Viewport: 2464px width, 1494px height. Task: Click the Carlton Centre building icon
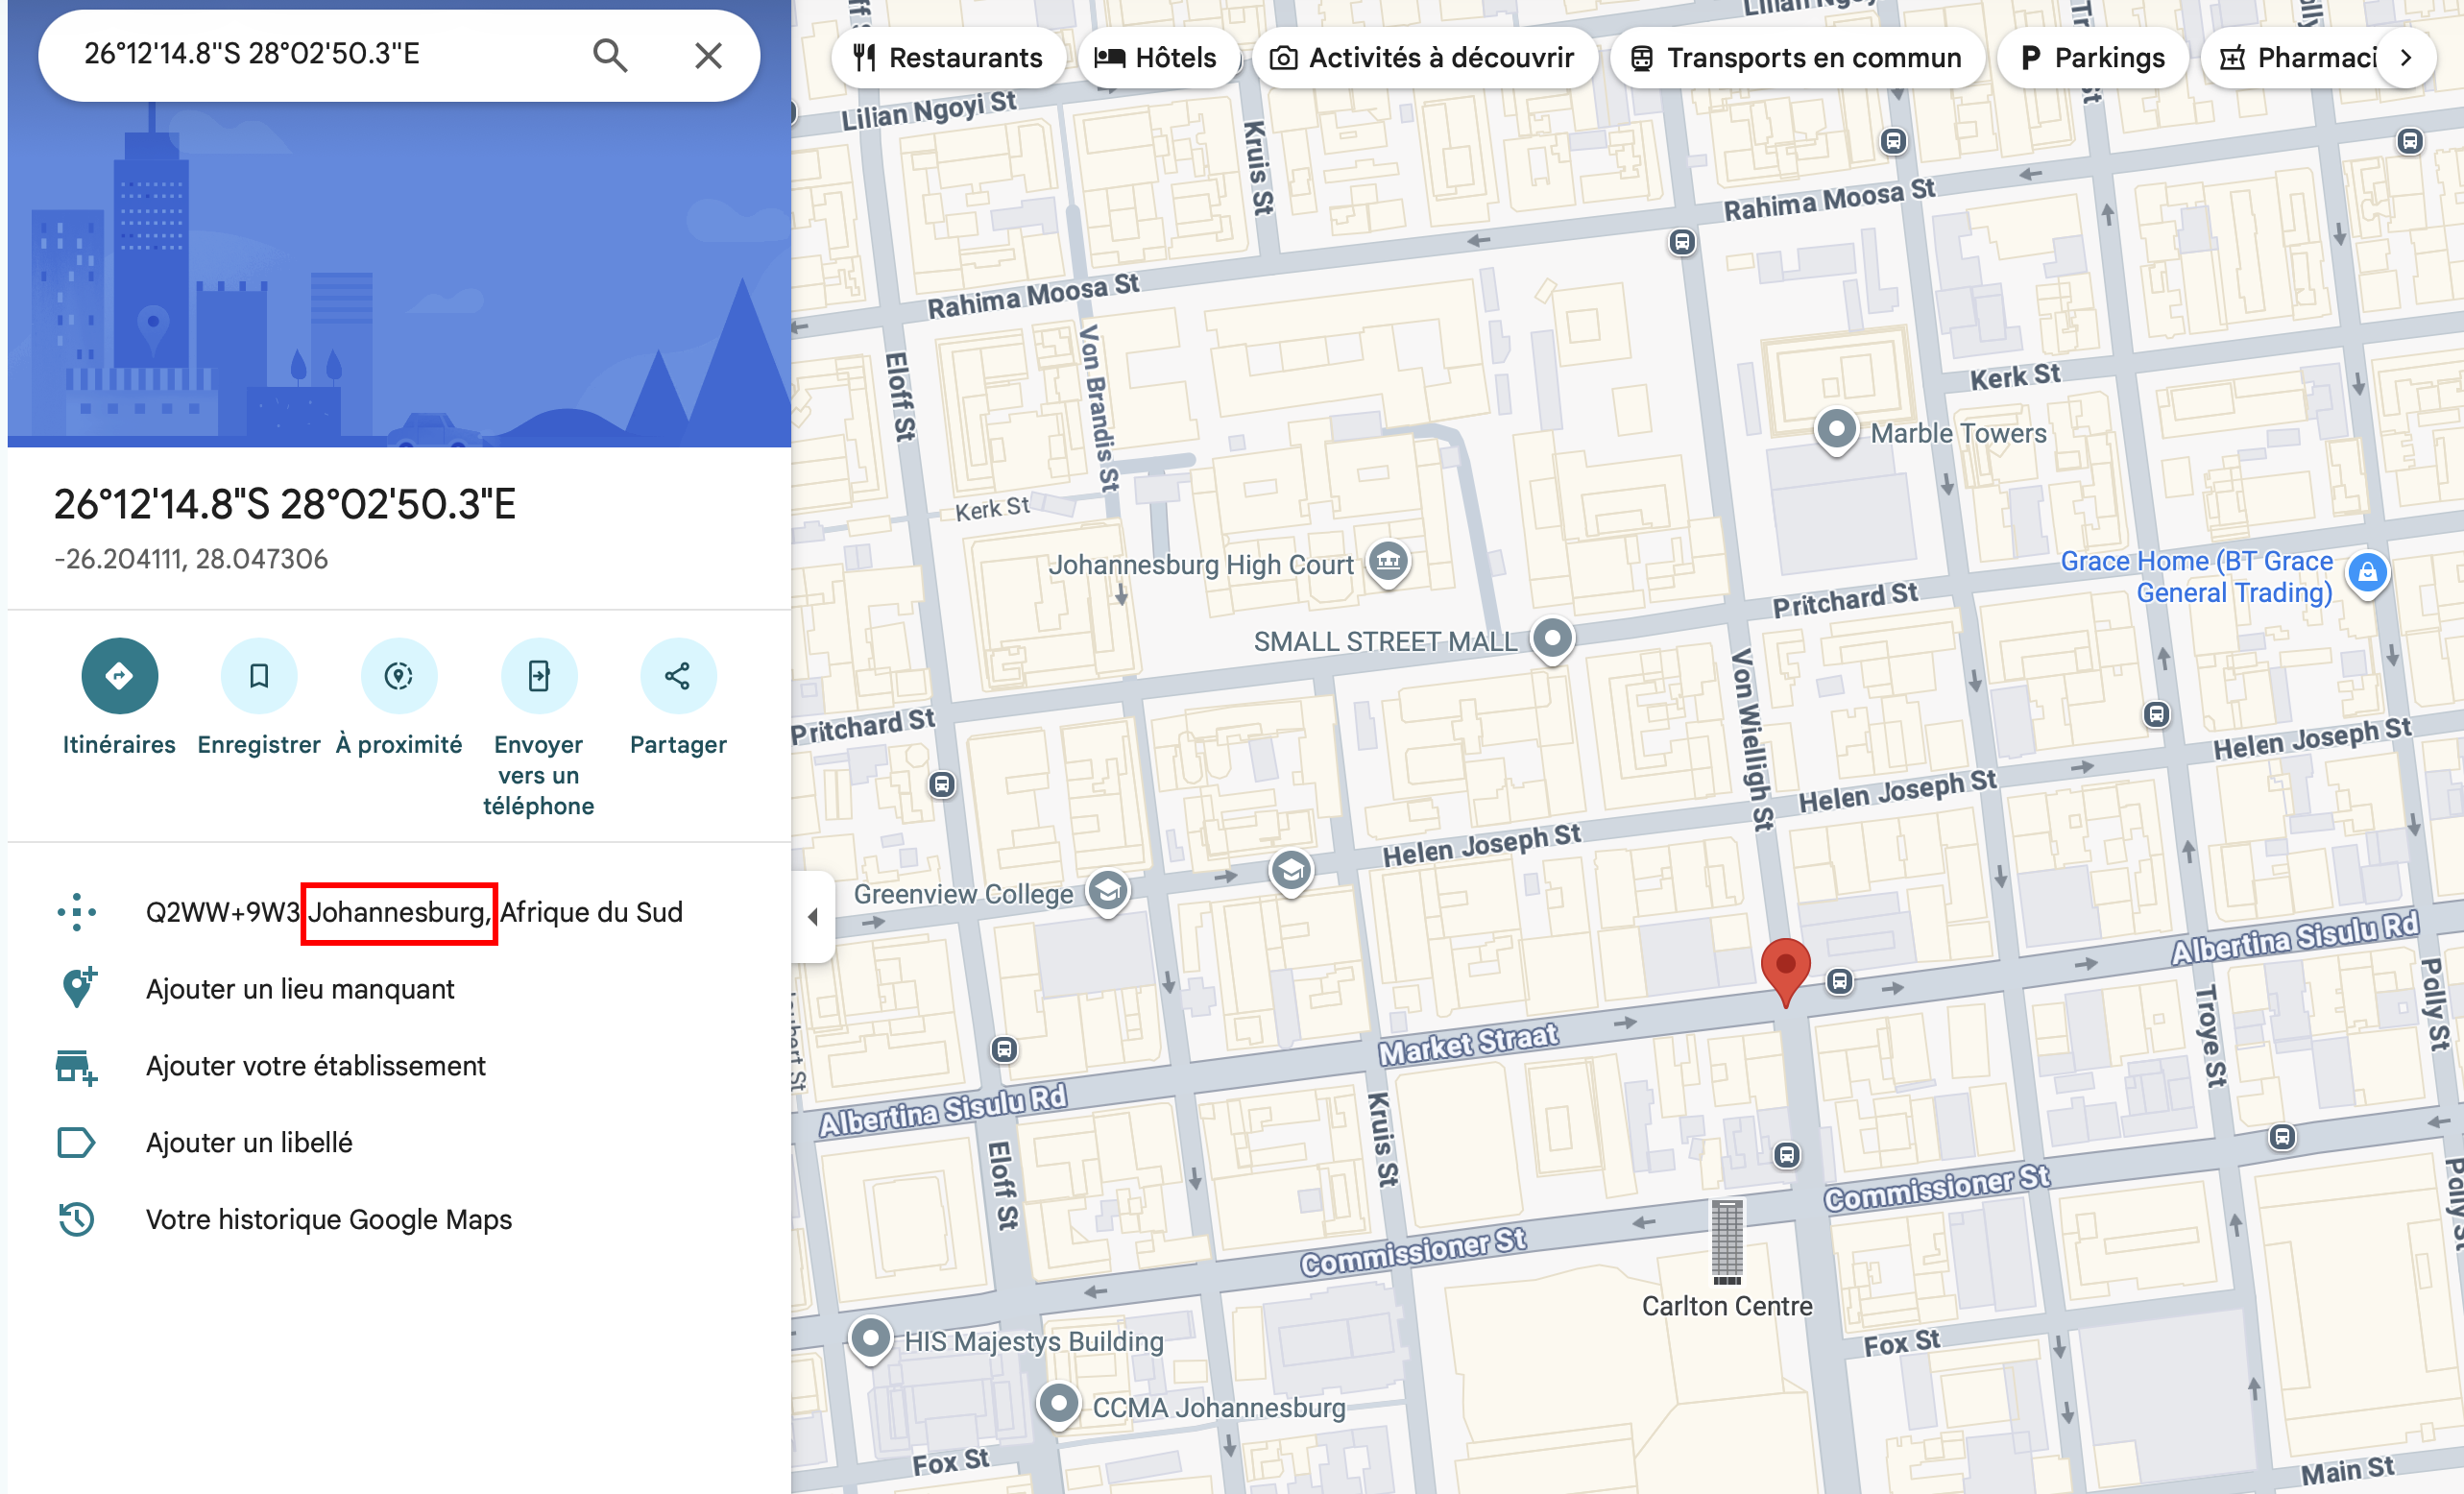click(x=1726, y=1241)
